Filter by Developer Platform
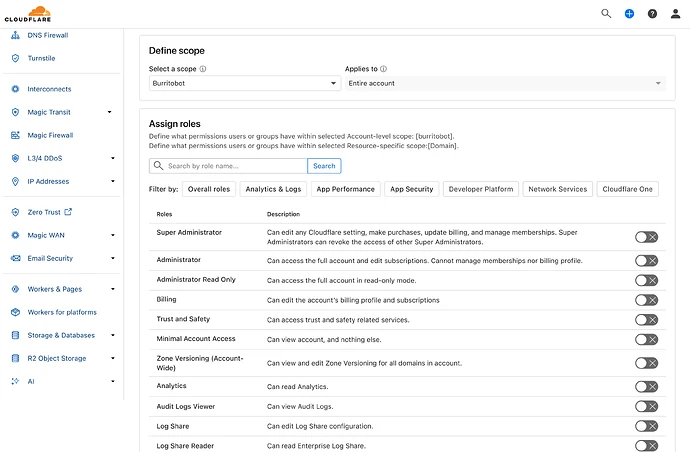The width and height of the screenshot is (690, 452). [481, 189]
